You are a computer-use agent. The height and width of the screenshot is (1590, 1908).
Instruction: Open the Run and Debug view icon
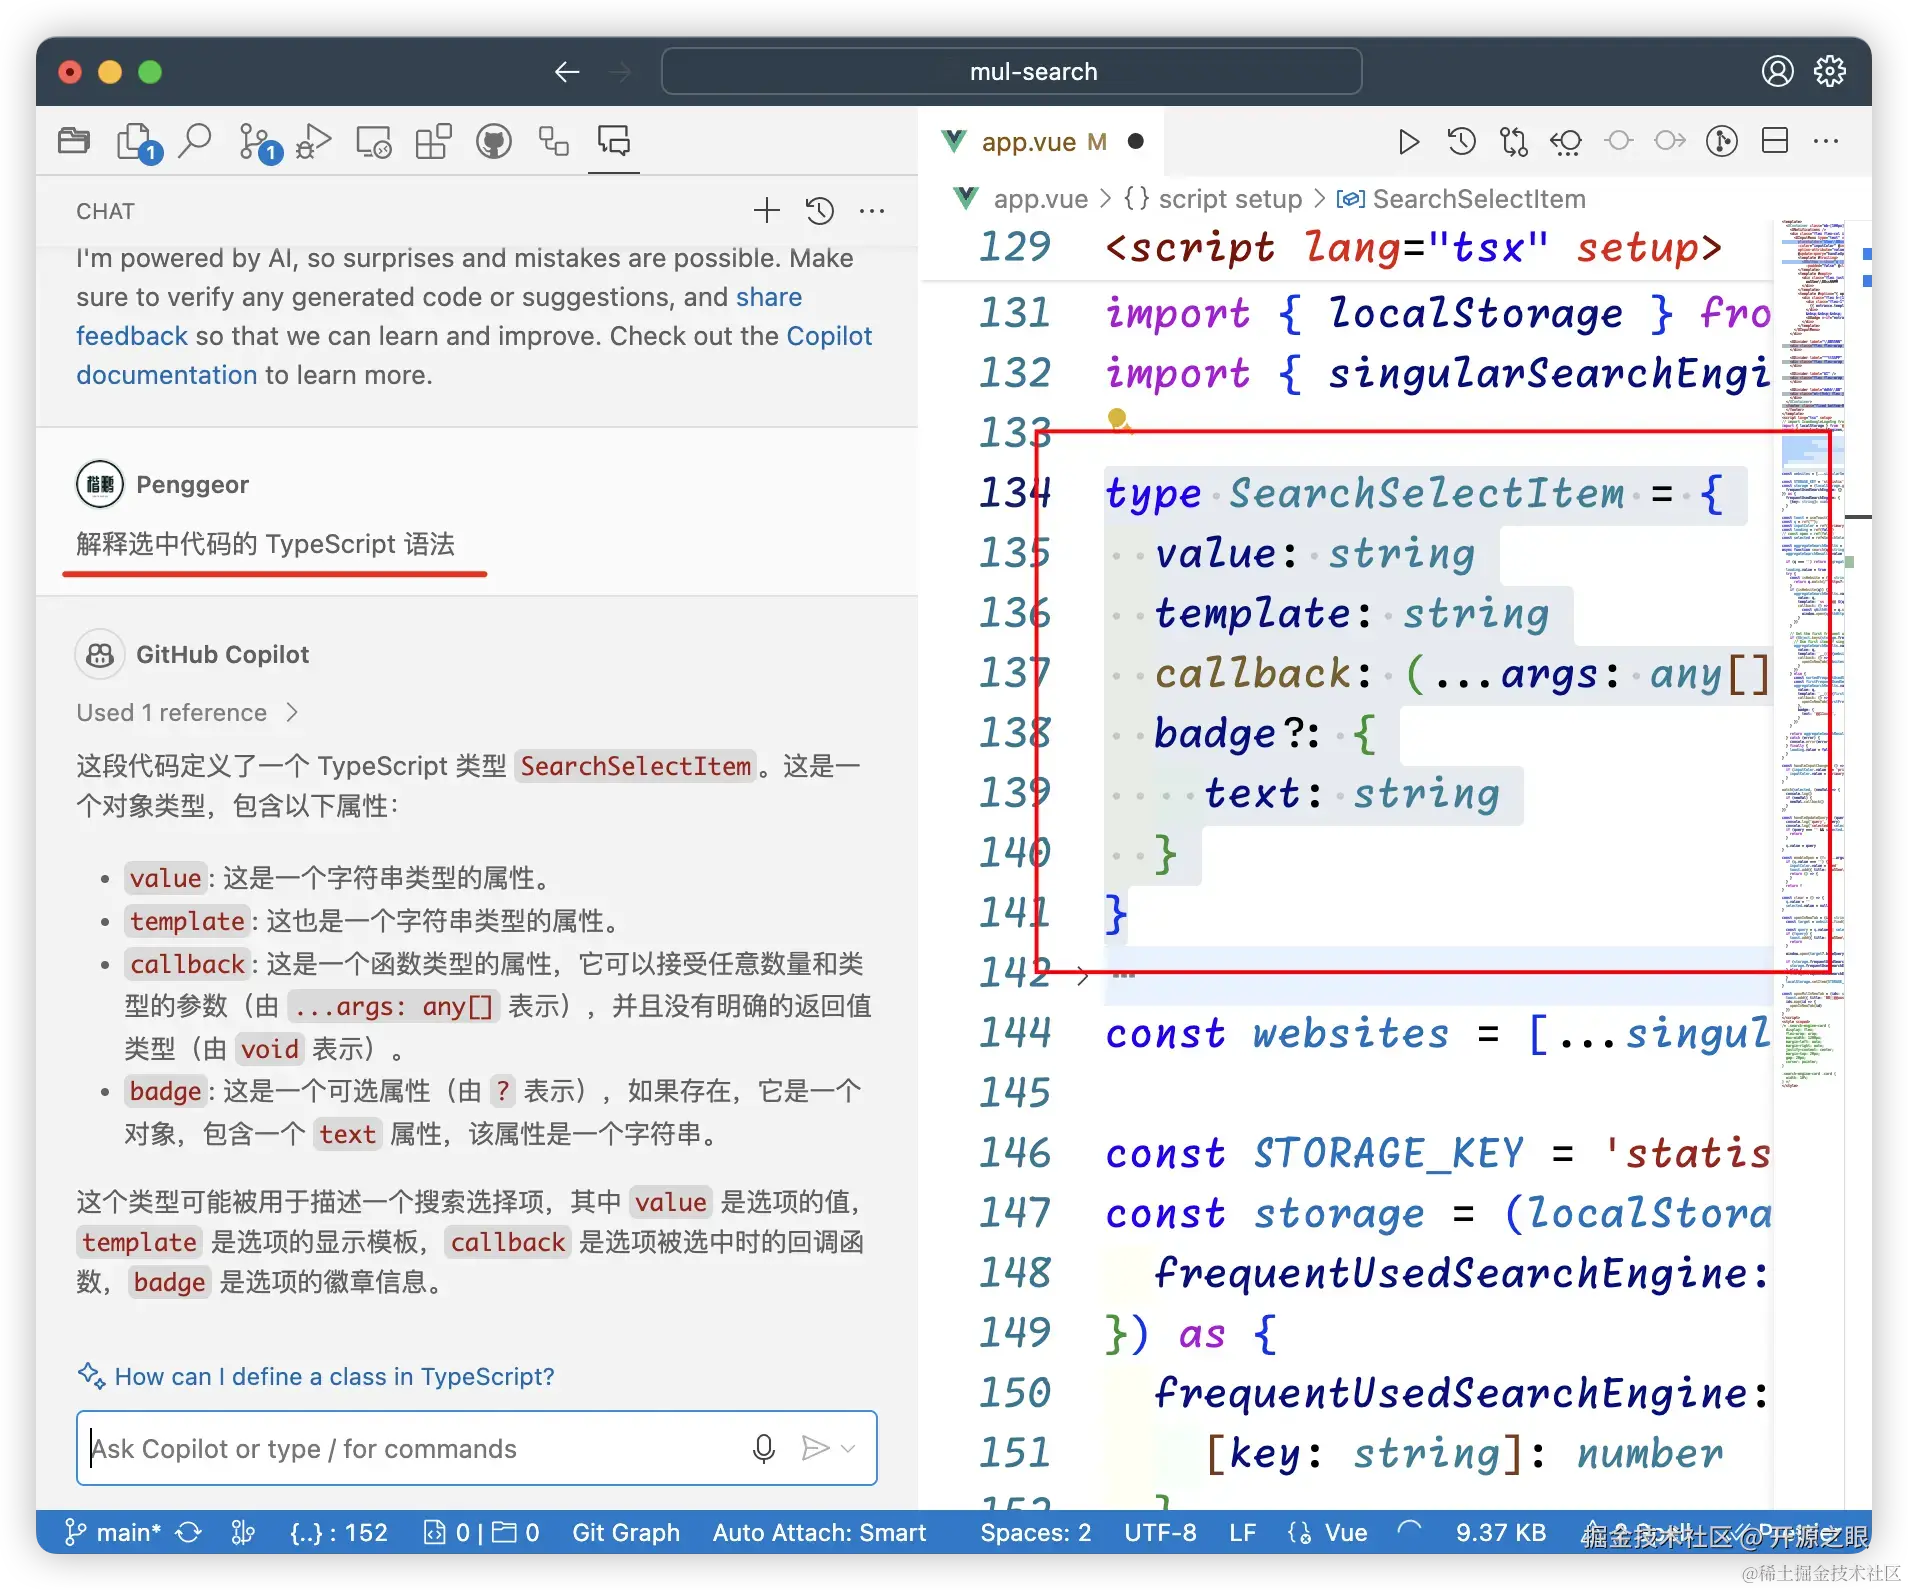314,142
